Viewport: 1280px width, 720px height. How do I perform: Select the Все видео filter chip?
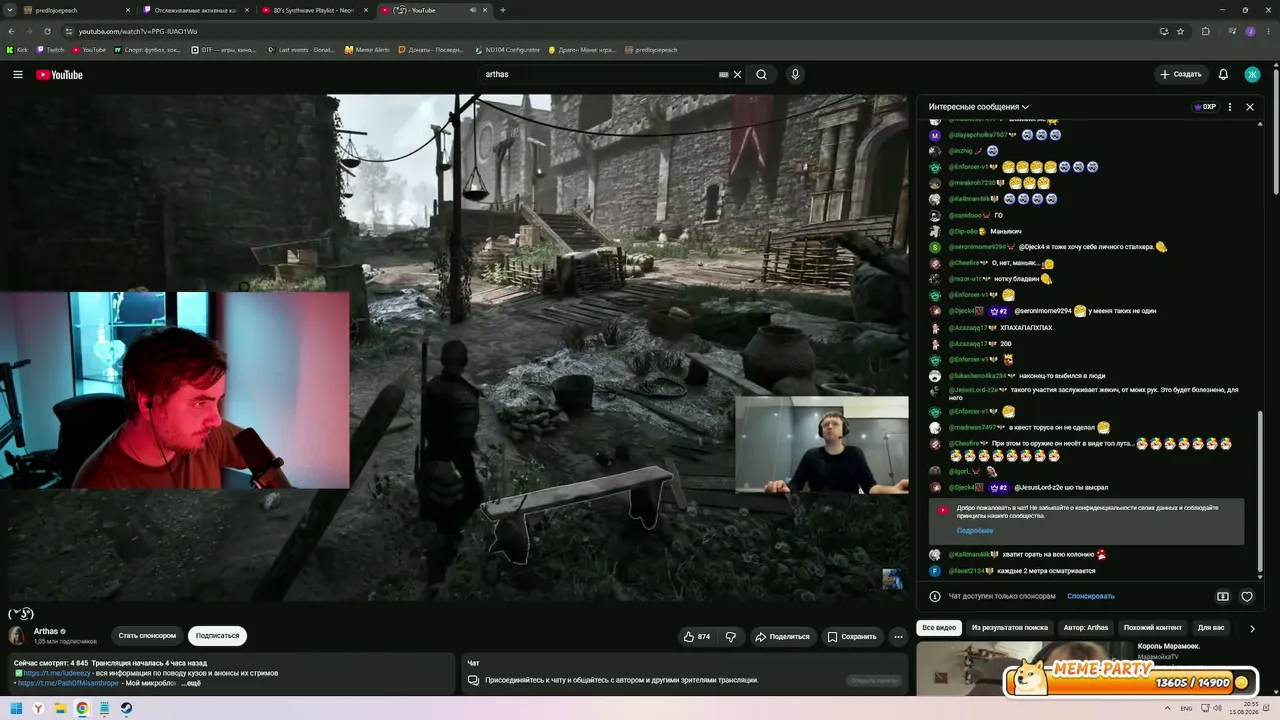click(x=939, y=628)
